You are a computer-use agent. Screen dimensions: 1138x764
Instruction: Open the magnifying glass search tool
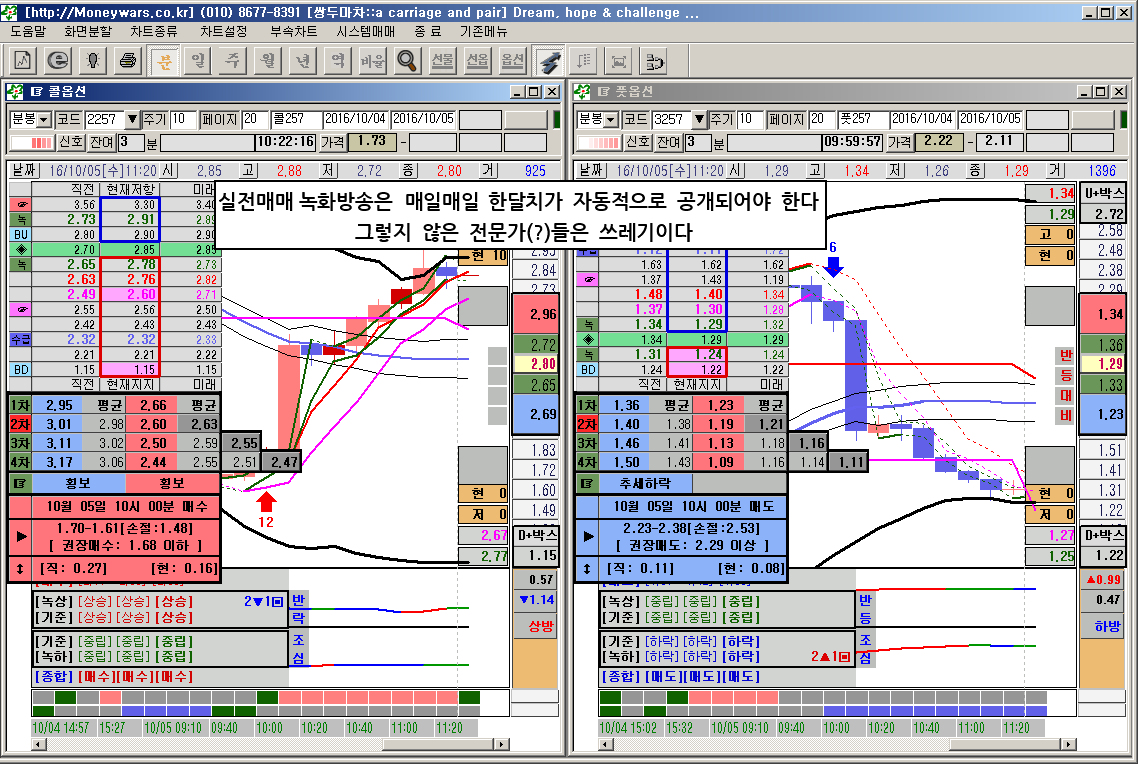pyautogui.click(x=407, y=61)
